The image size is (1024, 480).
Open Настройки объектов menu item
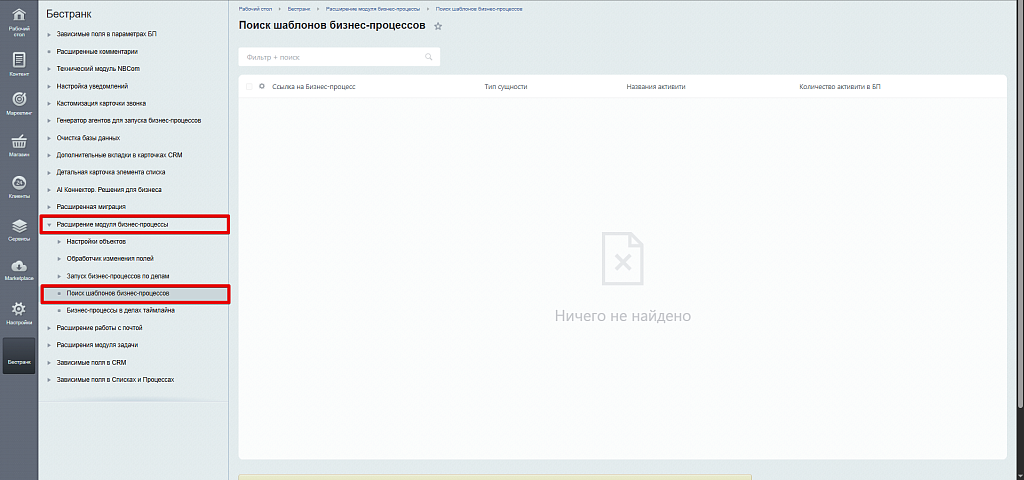[x=96, y=242]
